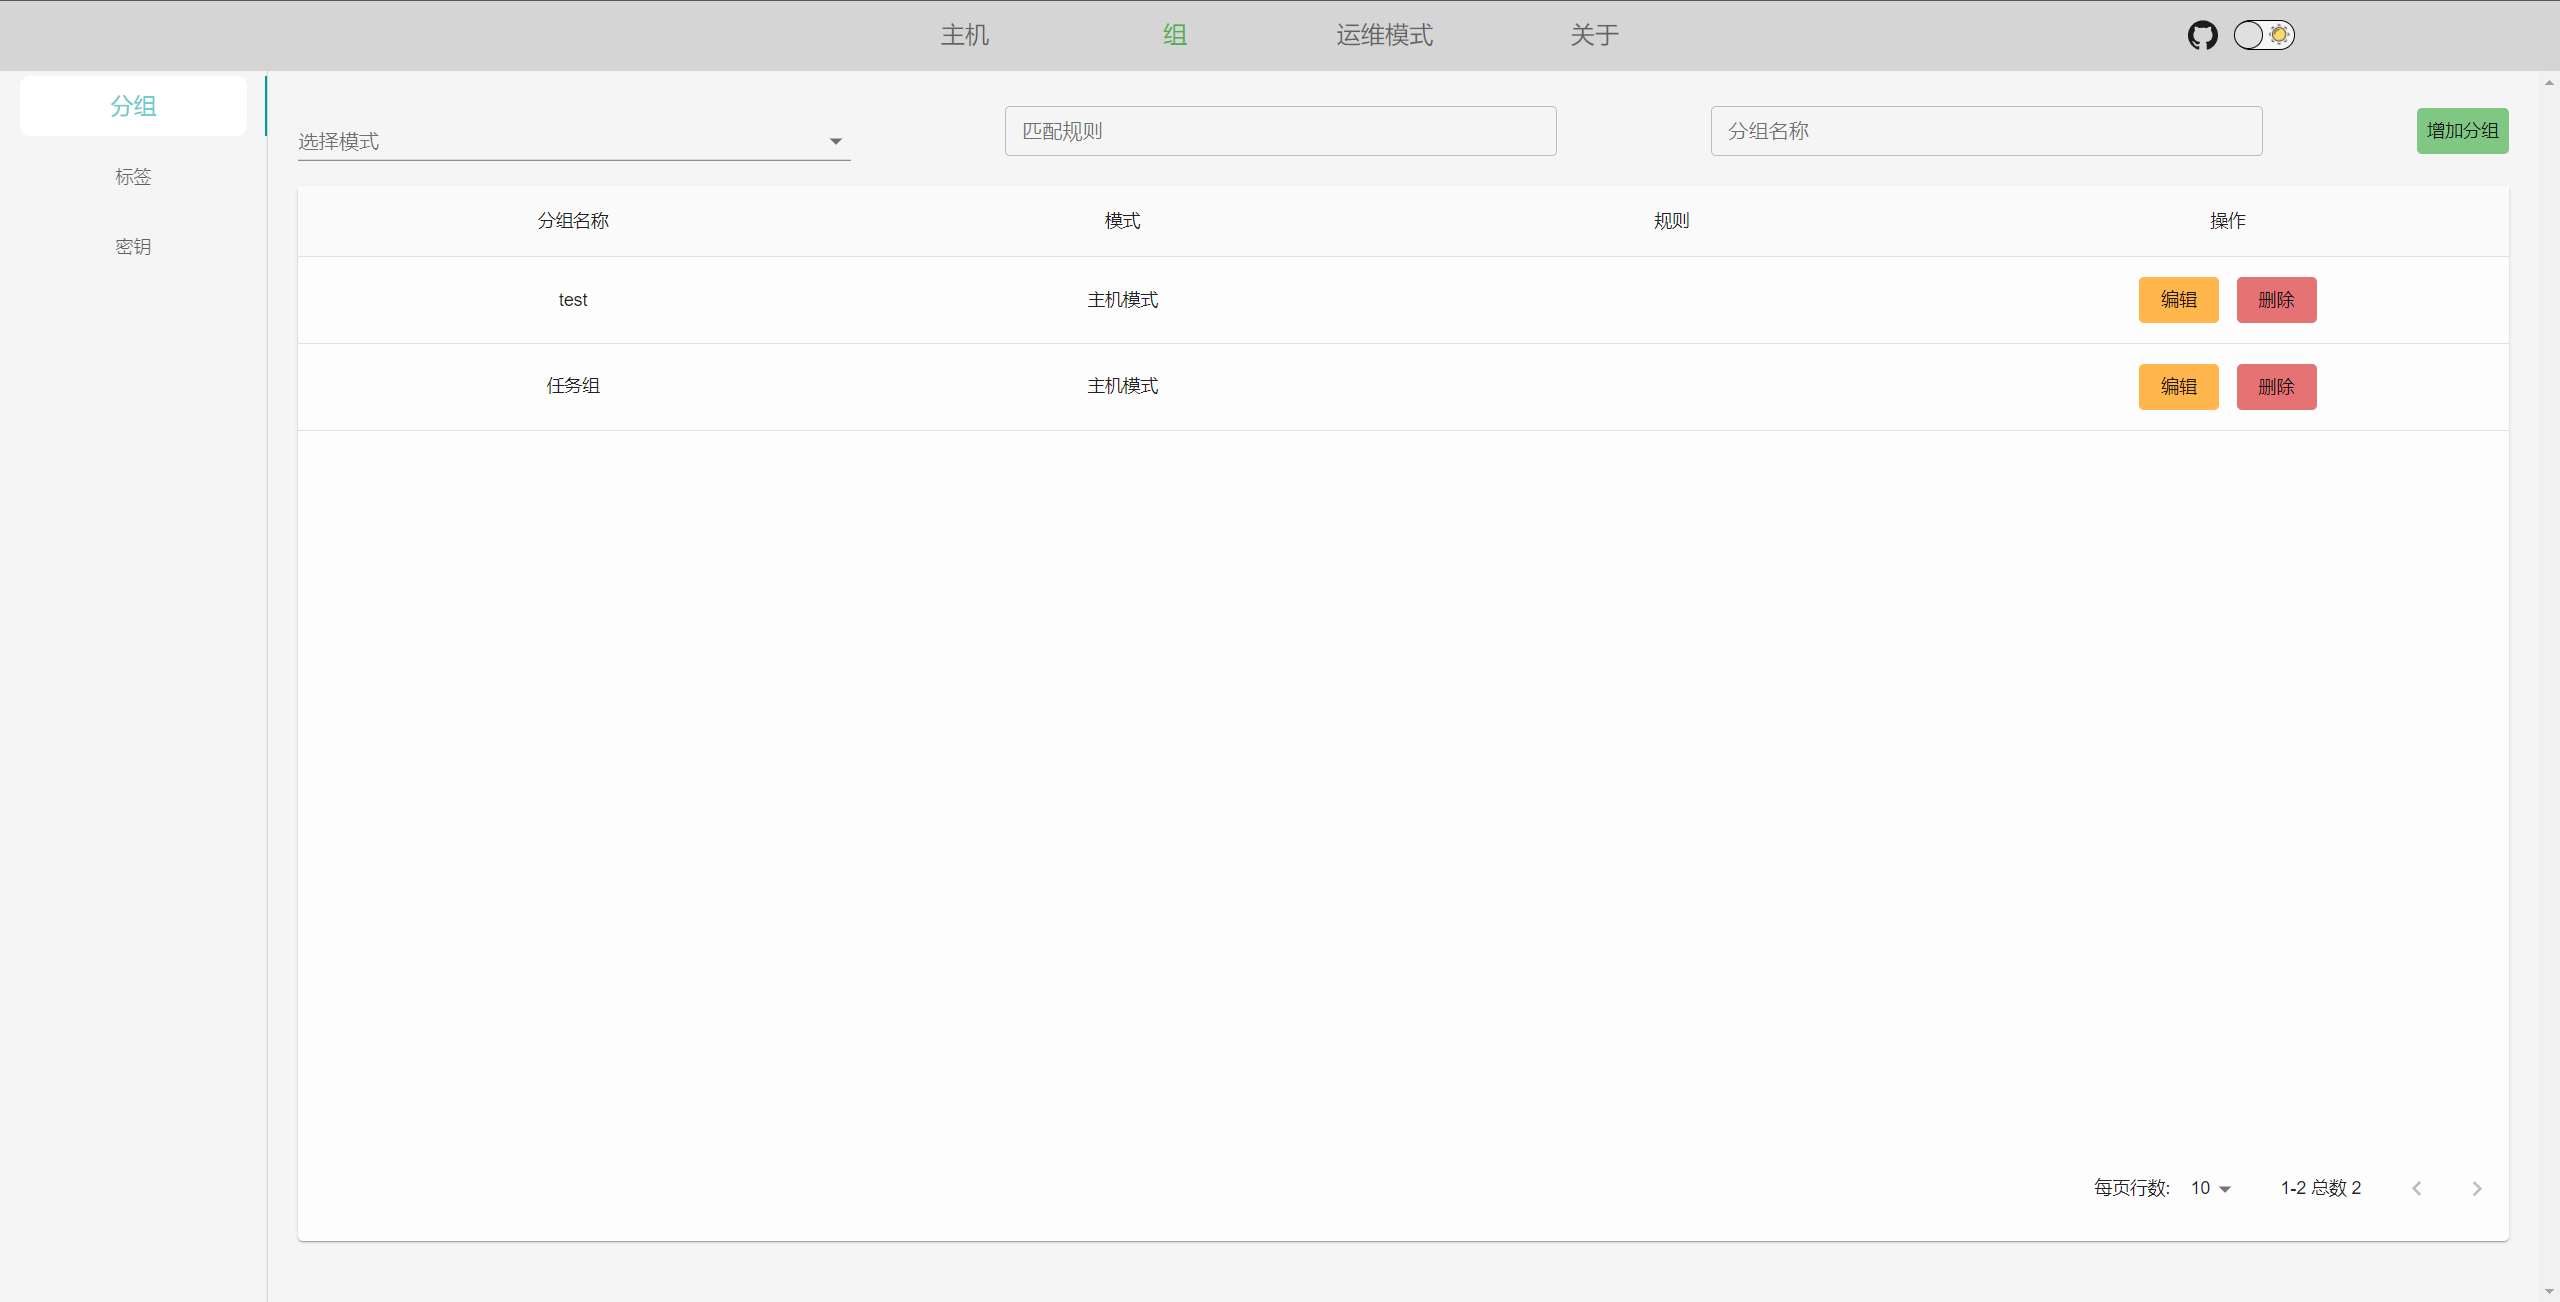Edit the test group row
This screenshot has width=2560, height=1302.
(2178, 300)
